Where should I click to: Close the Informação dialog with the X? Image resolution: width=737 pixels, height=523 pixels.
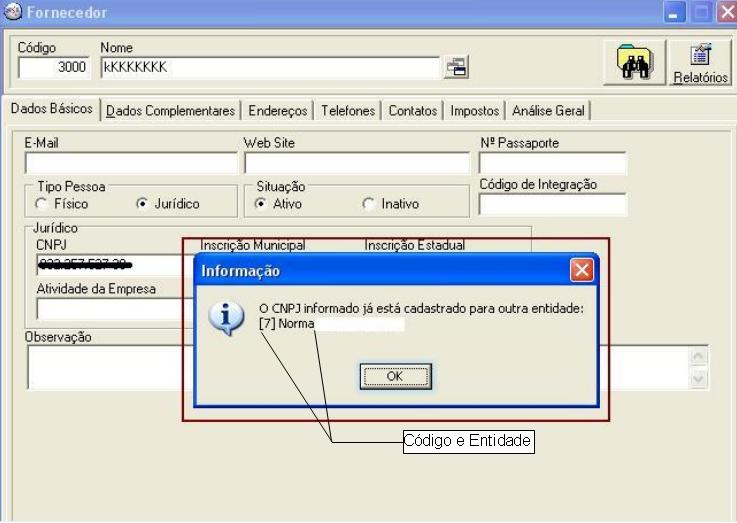pos(582,270)
